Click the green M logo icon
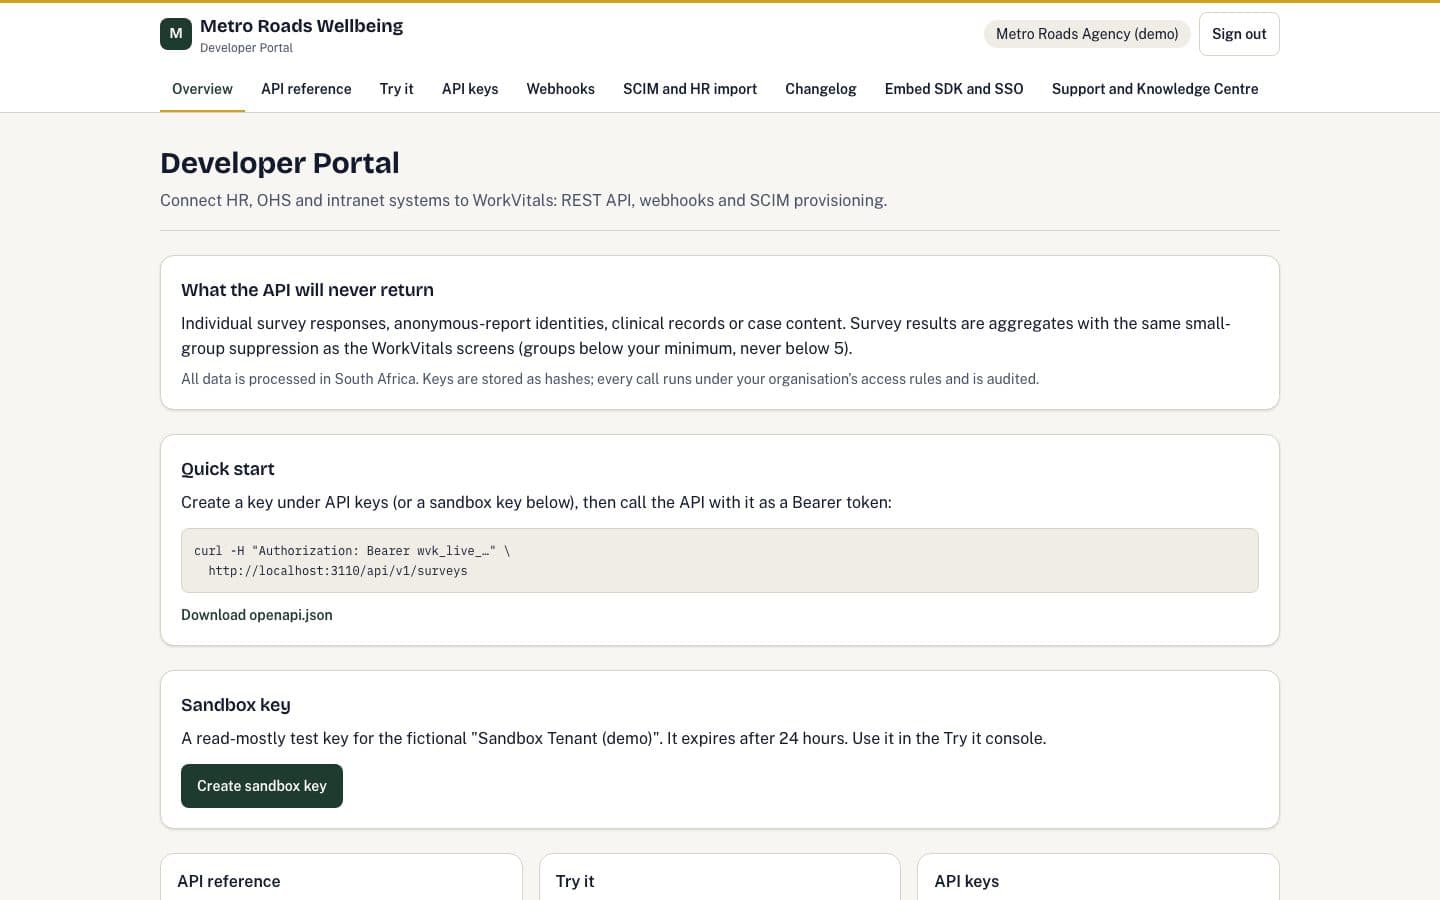 pos(176,34)
